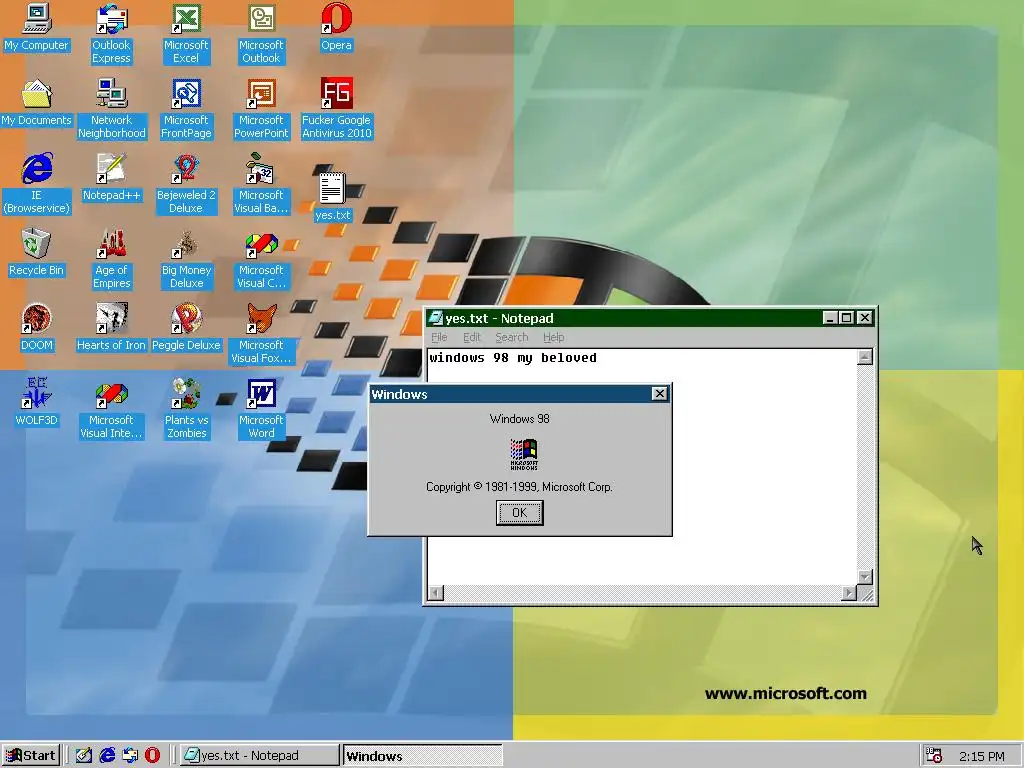Click the Show Desktop quick launch icon

pyautogui.click(x=84, y=756)
